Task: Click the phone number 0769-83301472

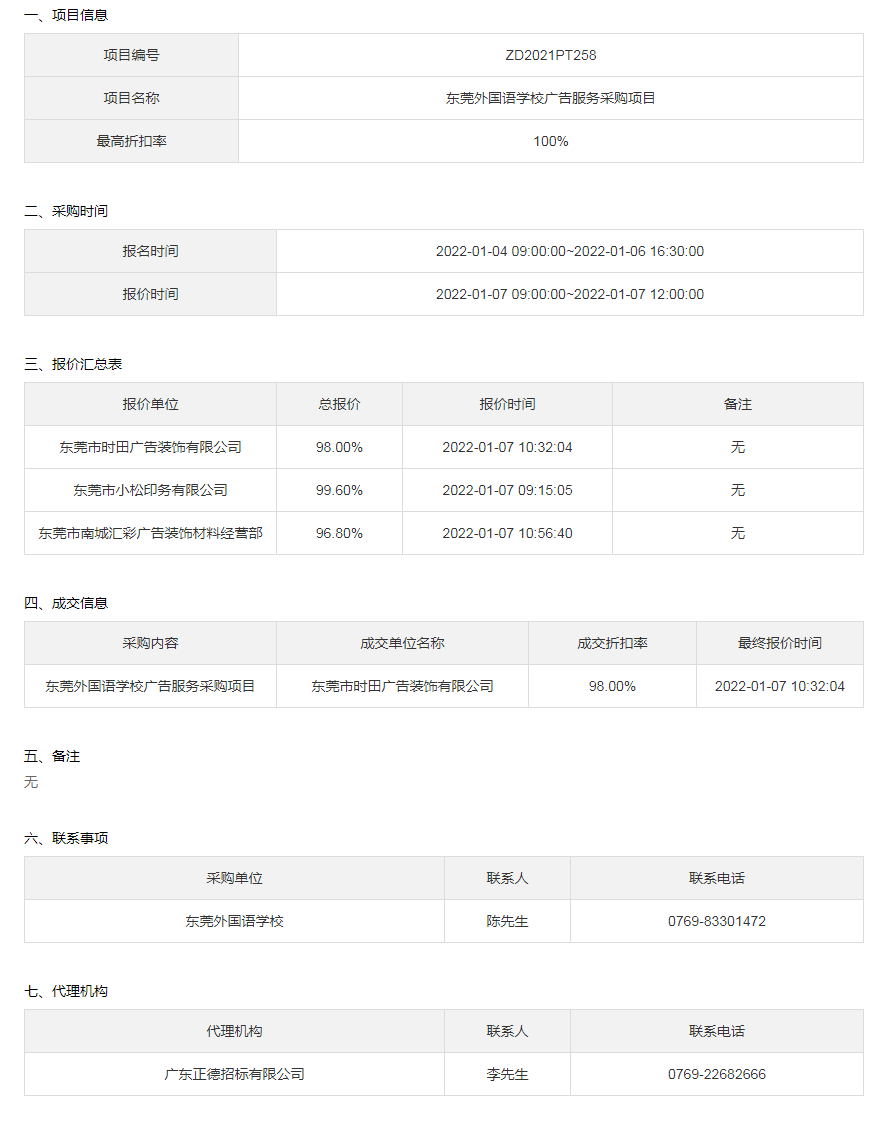Action: (717, 921)
